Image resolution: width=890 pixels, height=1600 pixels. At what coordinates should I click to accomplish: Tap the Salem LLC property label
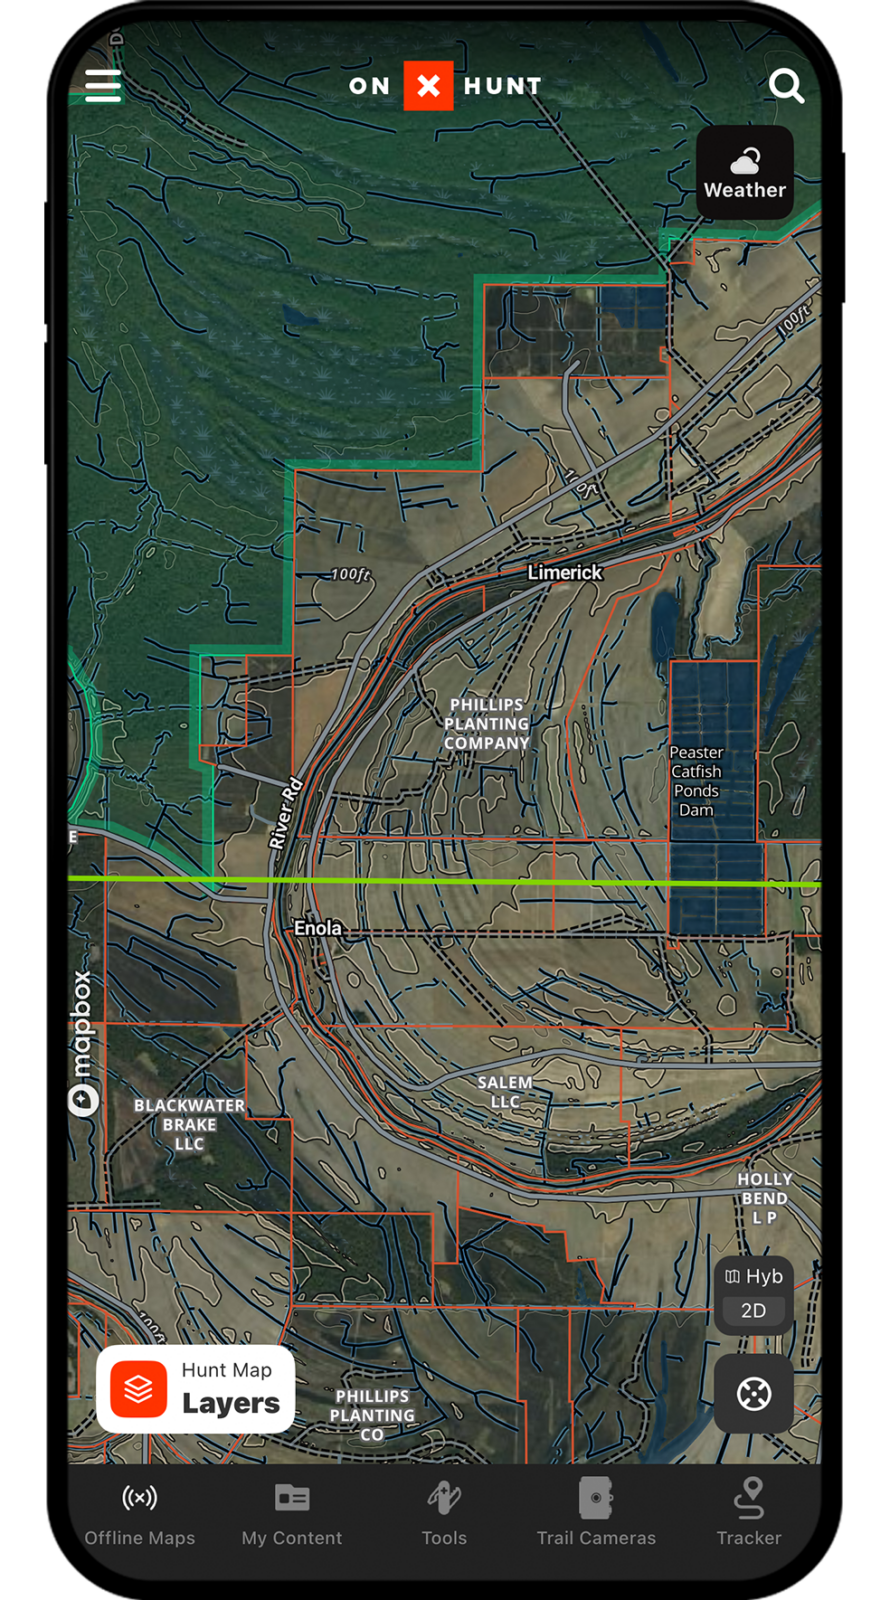(x=505, y=1092)
